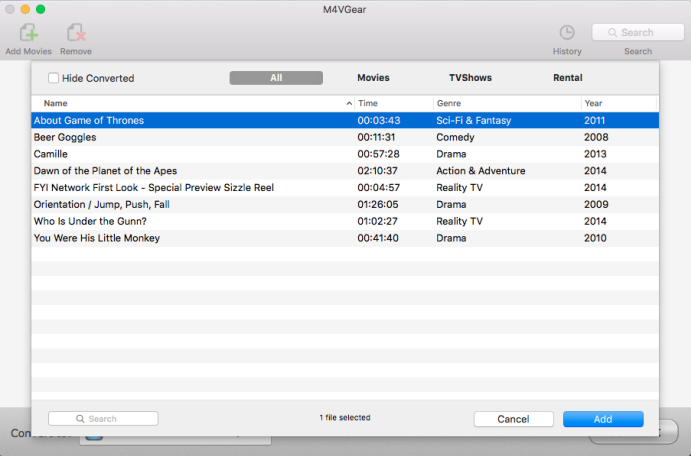
Task: Click the Comedy genre cell
Action: tap(455, 137)
